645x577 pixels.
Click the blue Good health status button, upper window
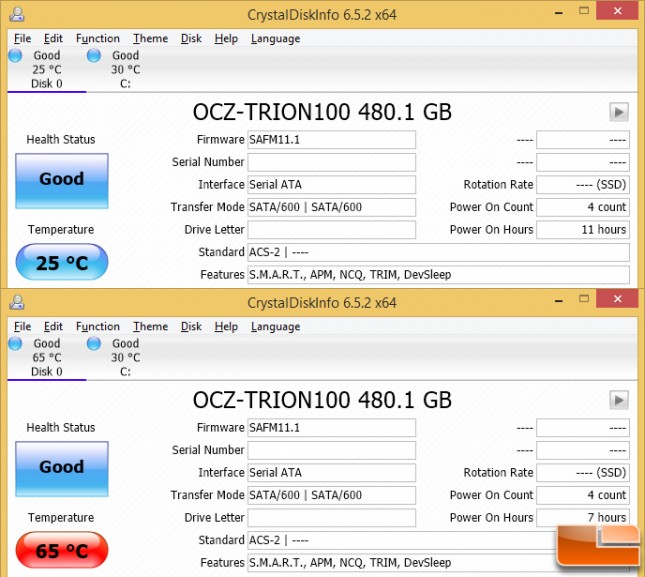(62, 181)
